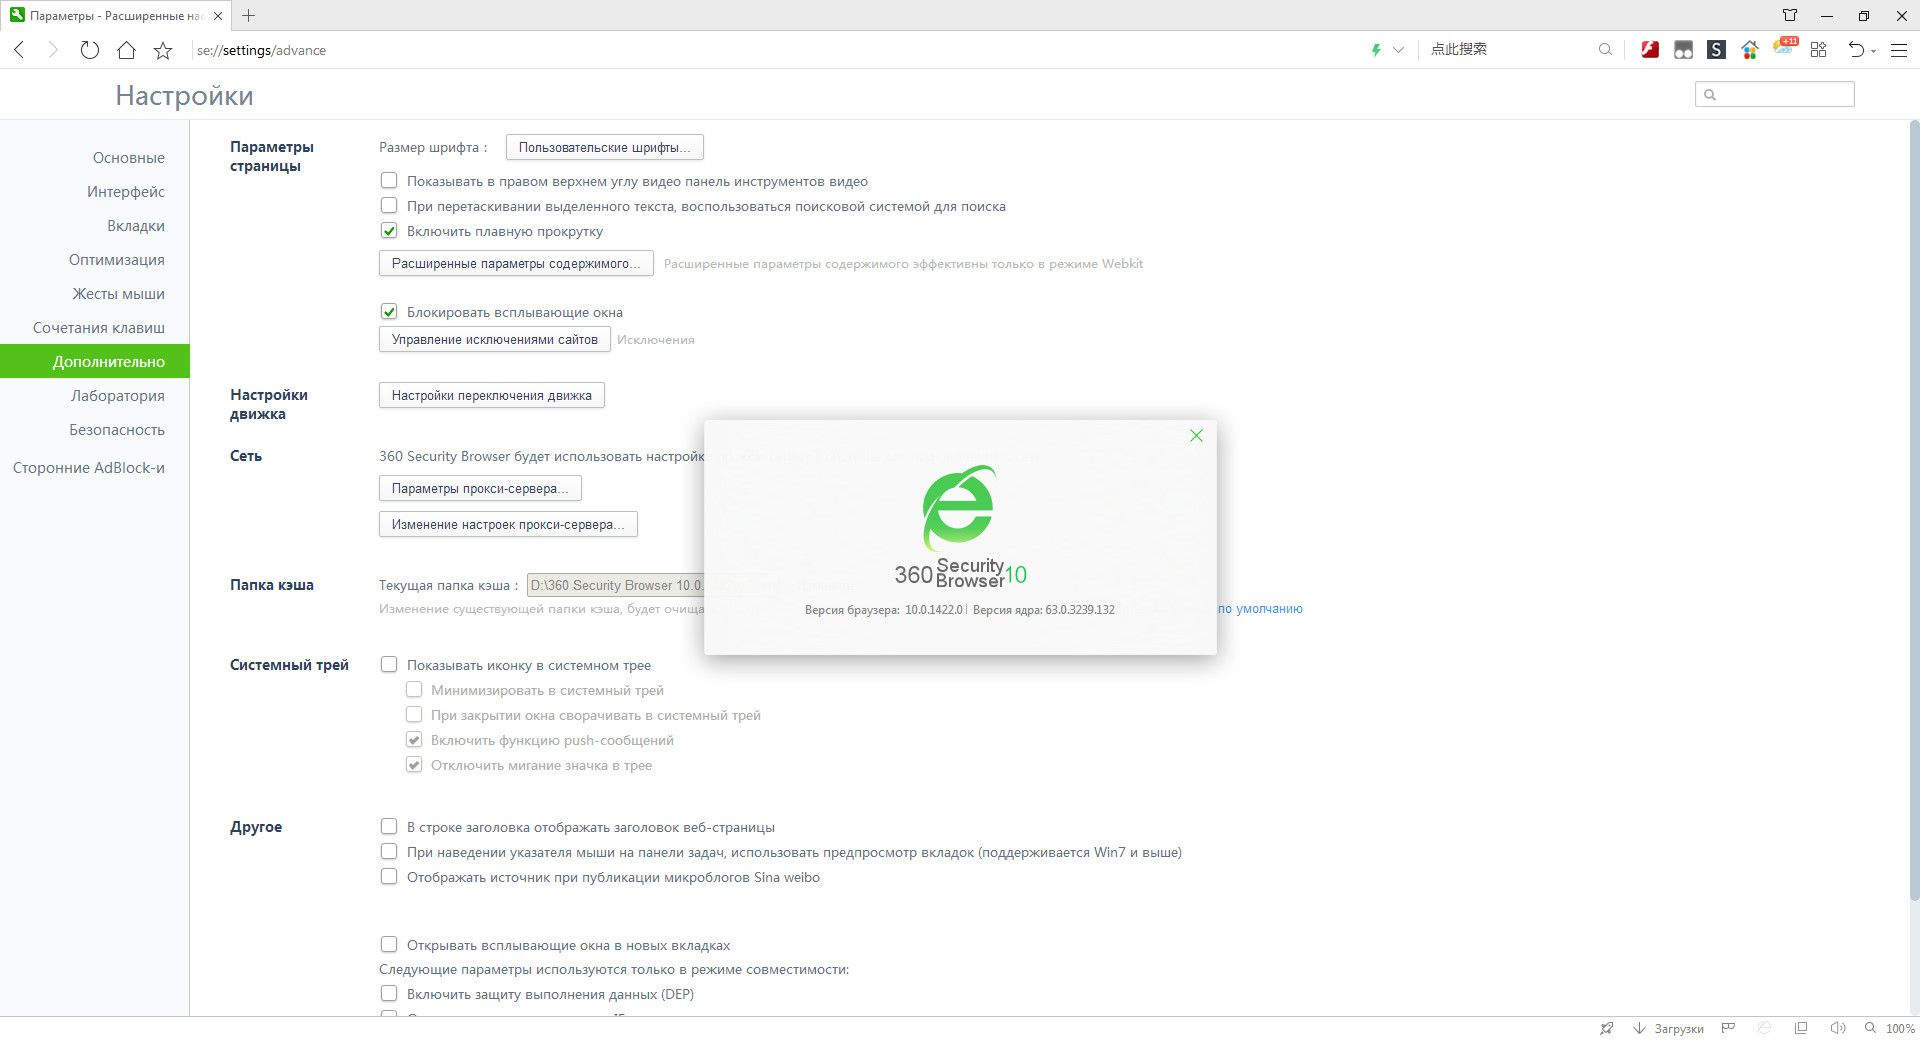Click the current cache folder path field
Image resolution: width=1920 pixels, height=1040 pixels.
616,585
